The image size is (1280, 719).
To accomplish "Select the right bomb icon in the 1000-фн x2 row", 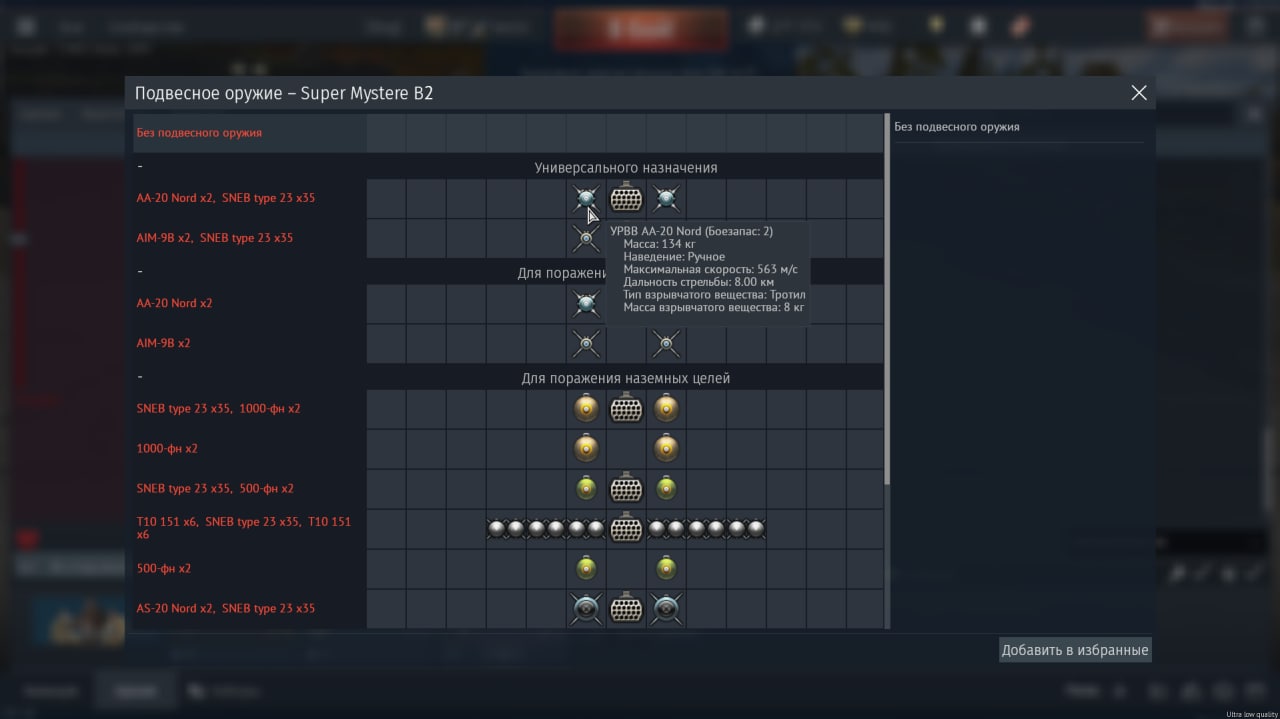I will (x=666, y=449).
